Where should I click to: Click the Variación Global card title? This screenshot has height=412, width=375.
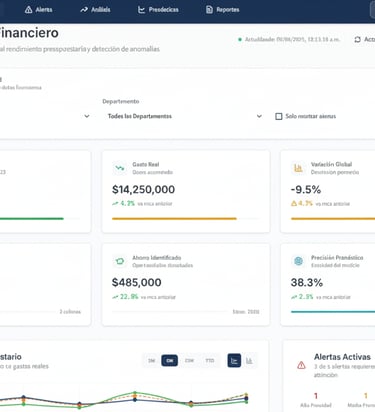click(331, 164)
